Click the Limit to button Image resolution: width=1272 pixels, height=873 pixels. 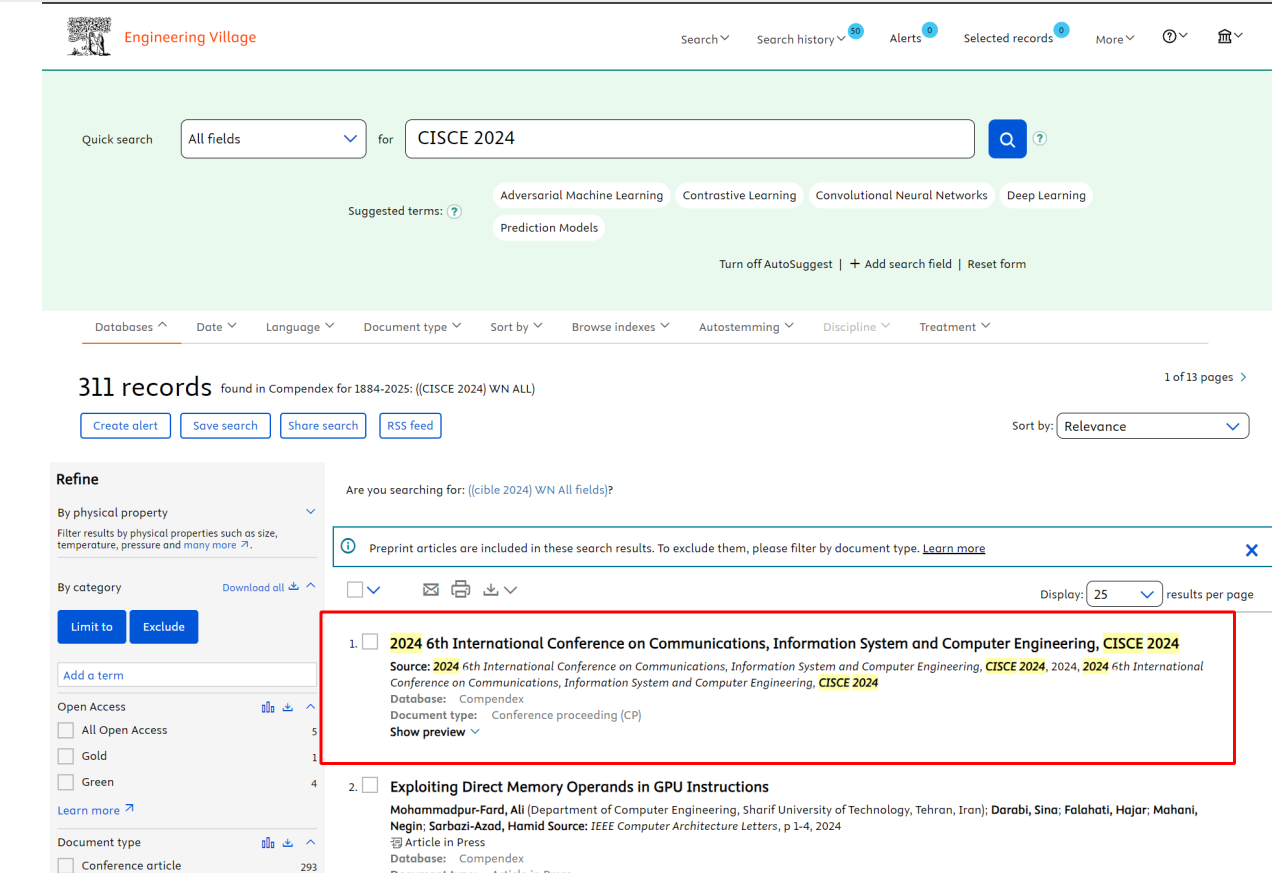click(x=92, y=627)
